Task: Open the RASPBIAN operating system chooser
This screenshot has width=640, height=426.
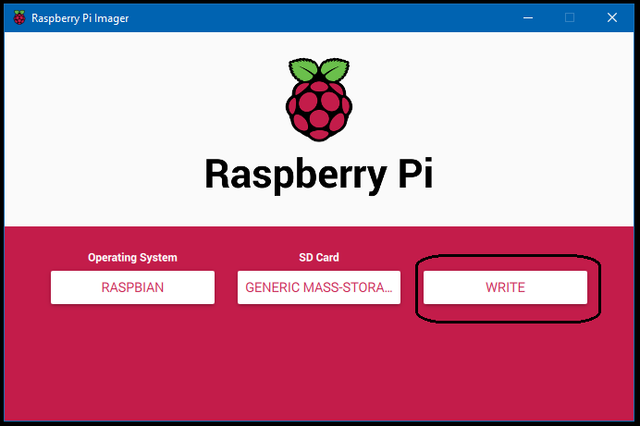Action: (133, 287)
